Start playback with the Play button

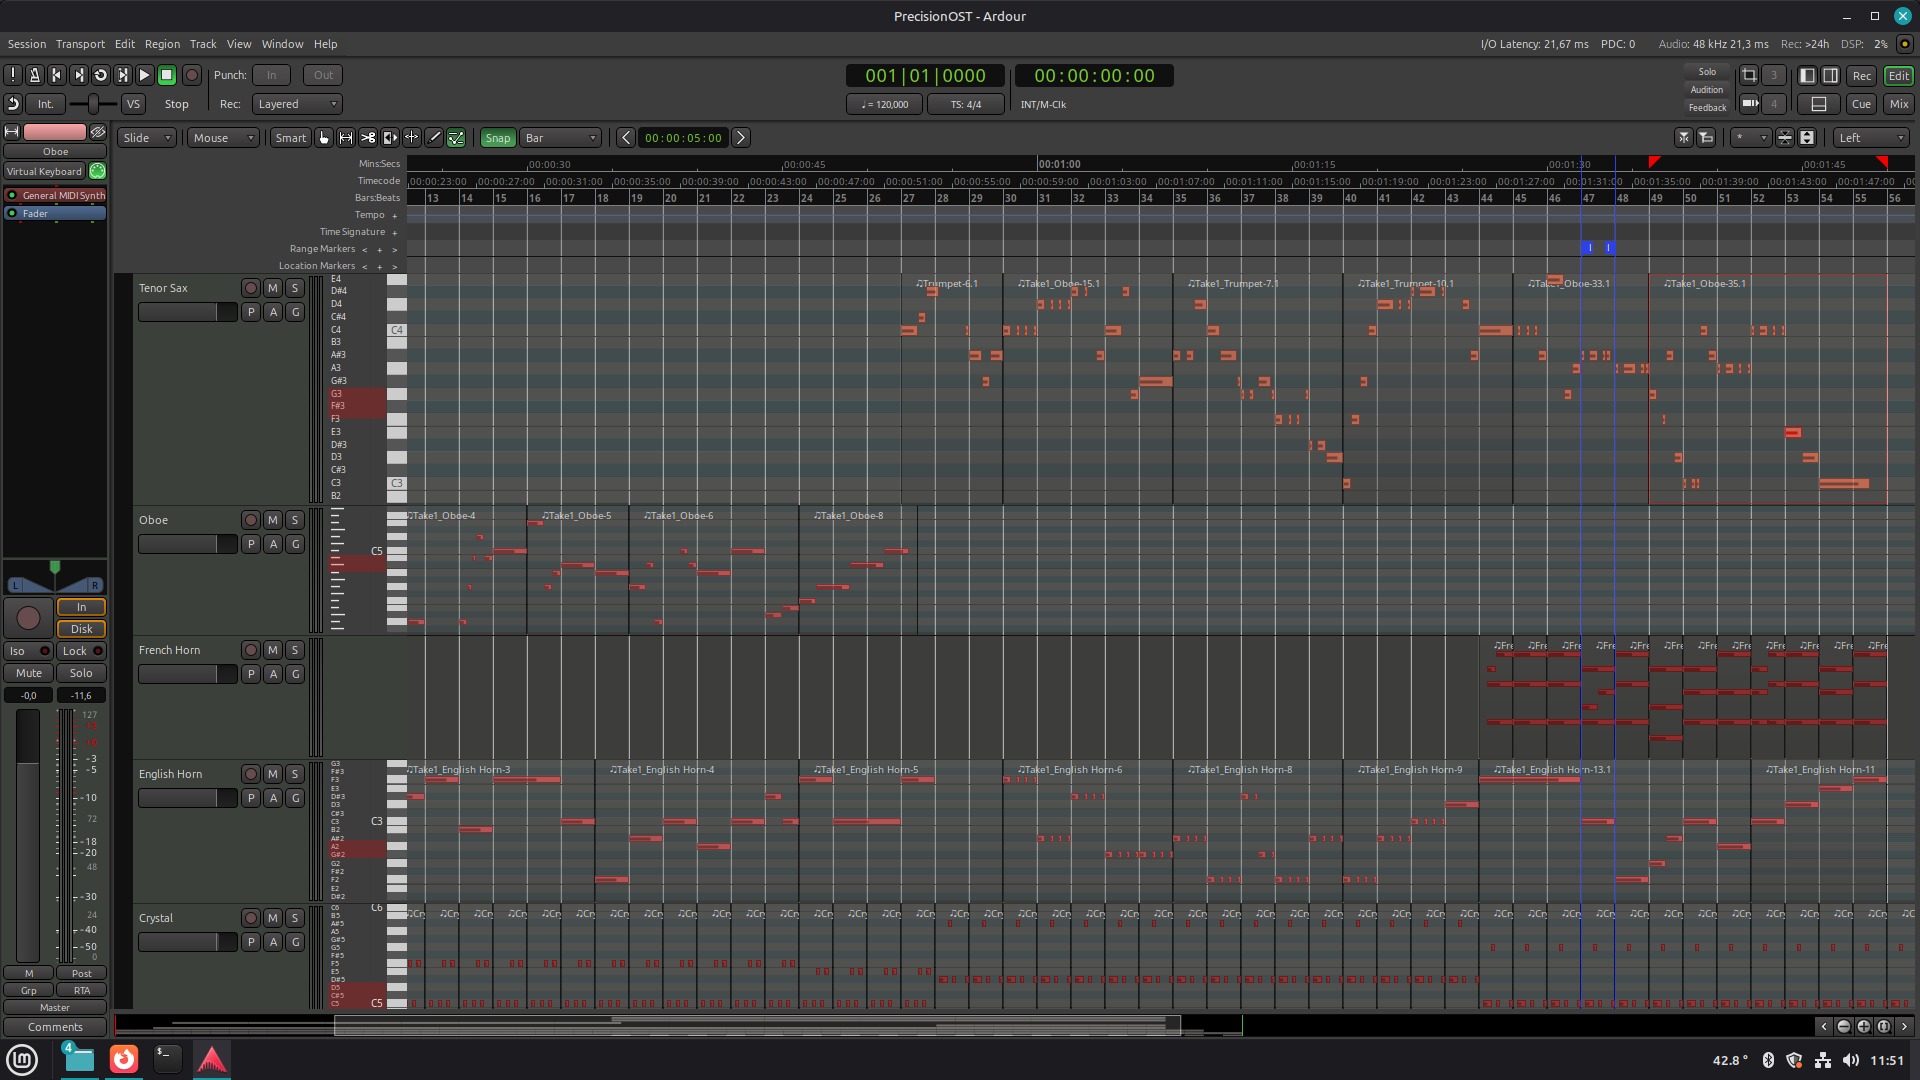pos(145,75)
